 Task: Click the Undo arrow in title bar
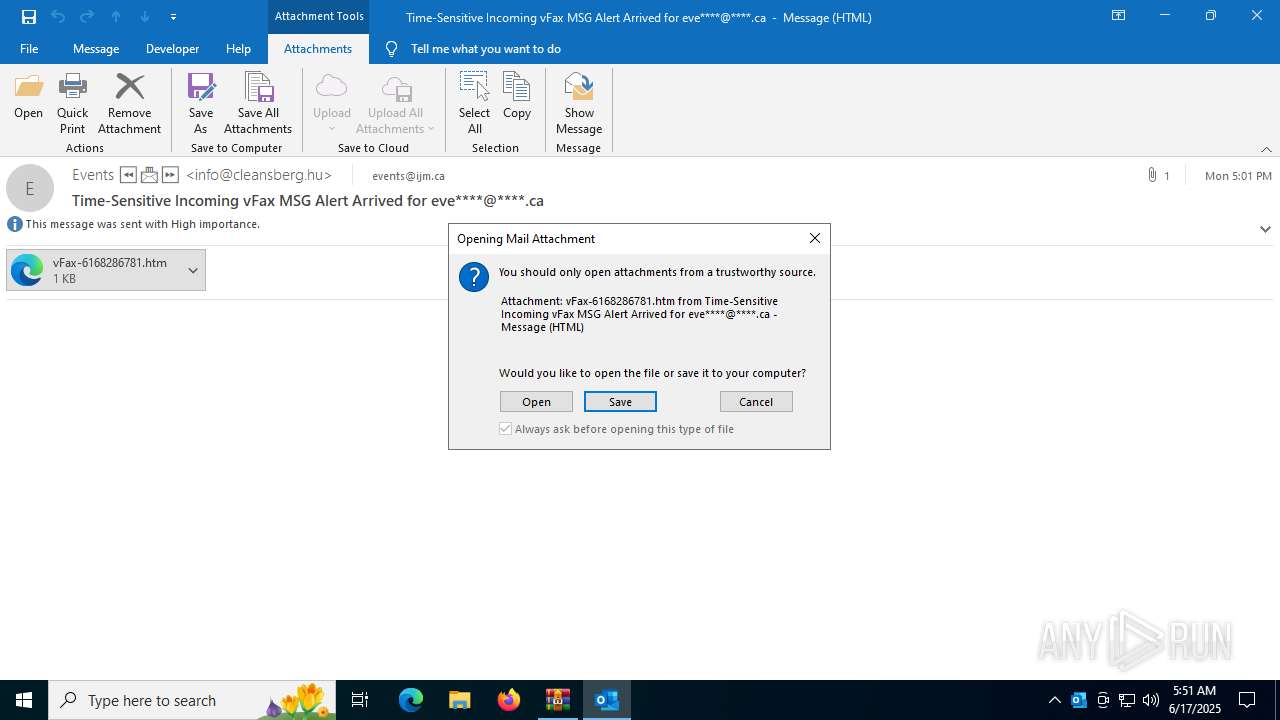[58, 16]
